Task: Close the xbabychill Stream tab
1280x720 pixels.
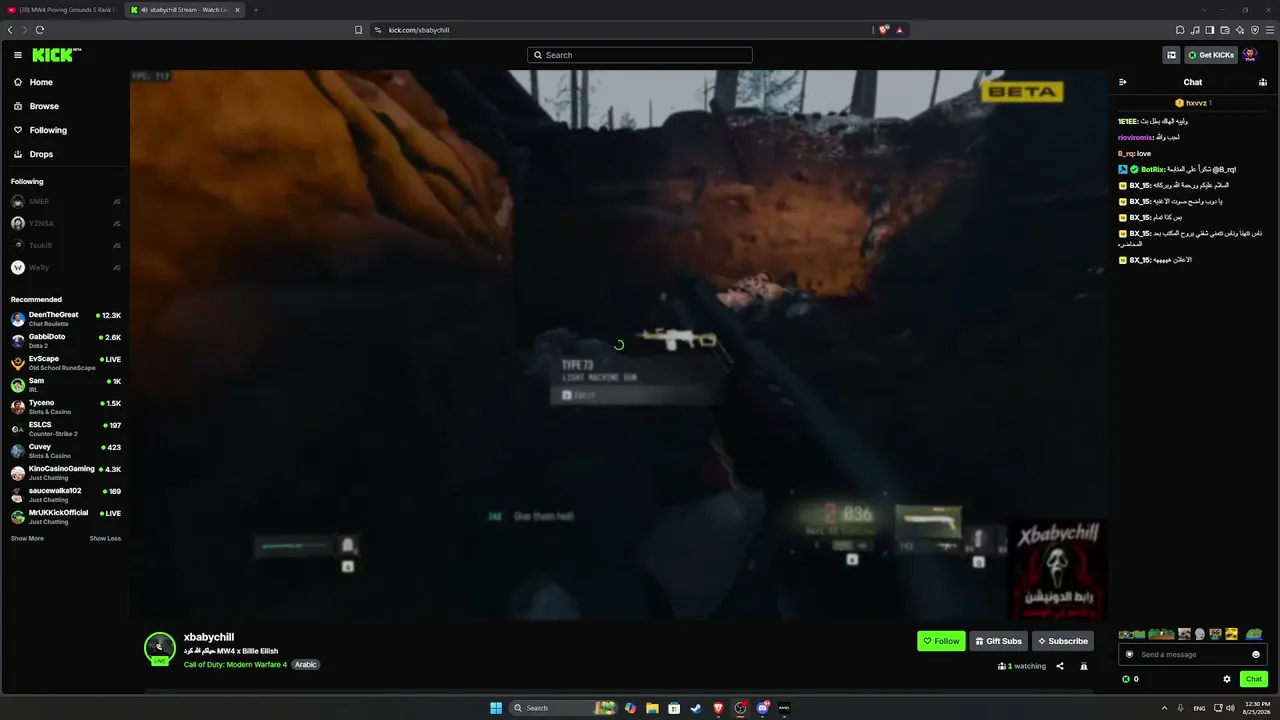Action: pos(237,10)
